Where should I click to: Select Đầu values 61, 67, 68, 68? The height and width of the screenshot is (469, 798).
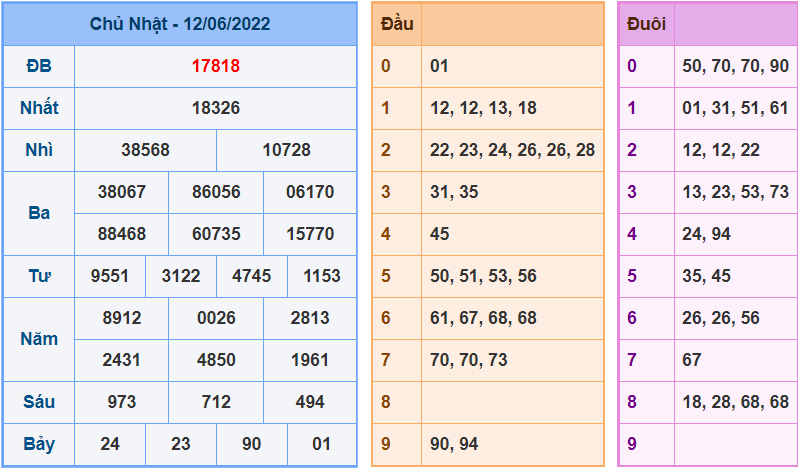483,318
